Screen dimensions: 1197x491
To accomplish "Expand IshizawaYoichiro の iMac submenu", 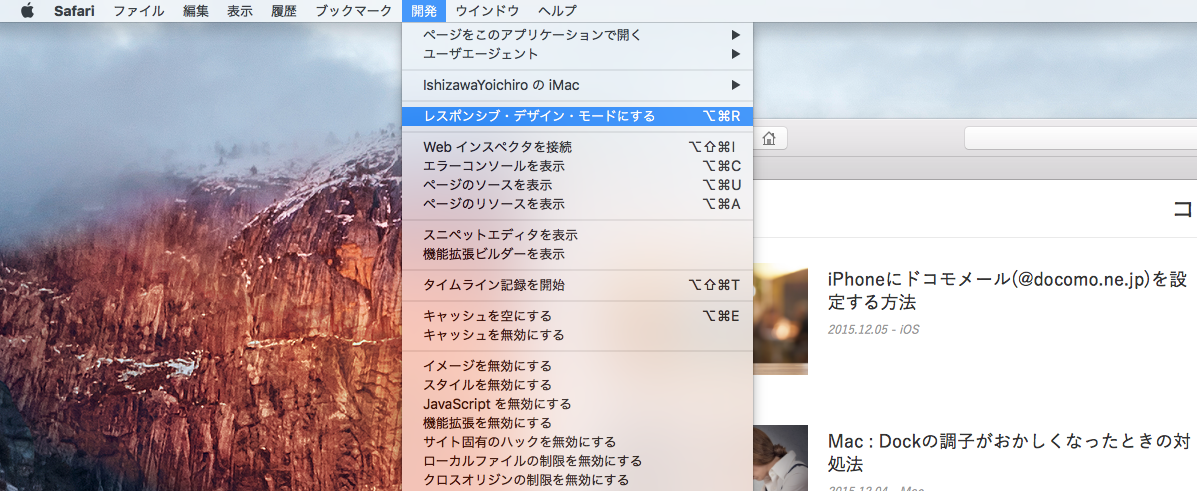I will [x=577, y=85].
